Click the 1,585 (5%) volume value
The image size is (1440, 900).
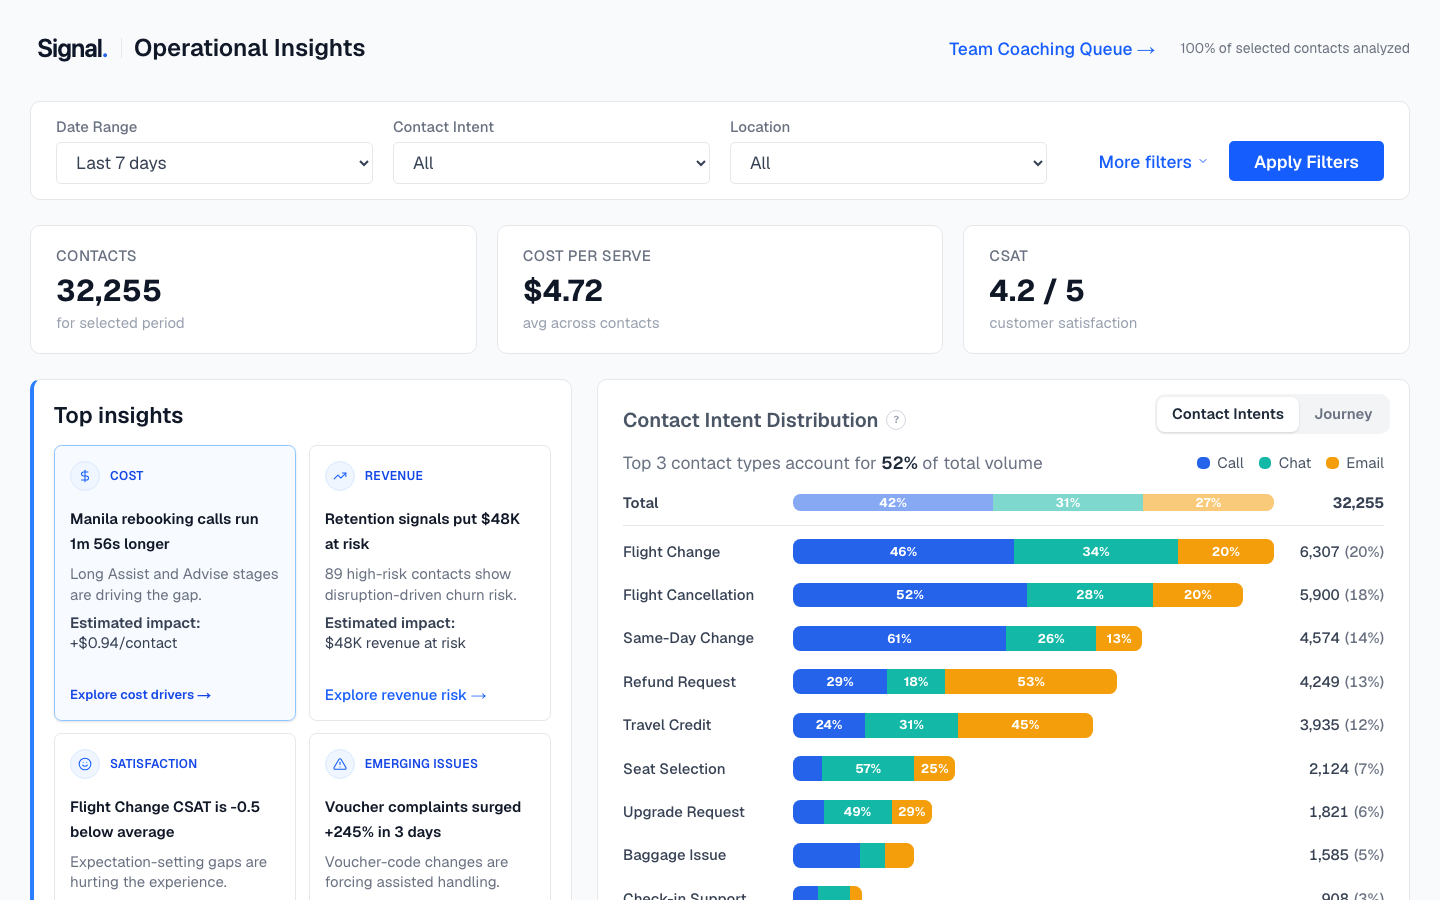pyautogui.click(x=1346, y=855)
